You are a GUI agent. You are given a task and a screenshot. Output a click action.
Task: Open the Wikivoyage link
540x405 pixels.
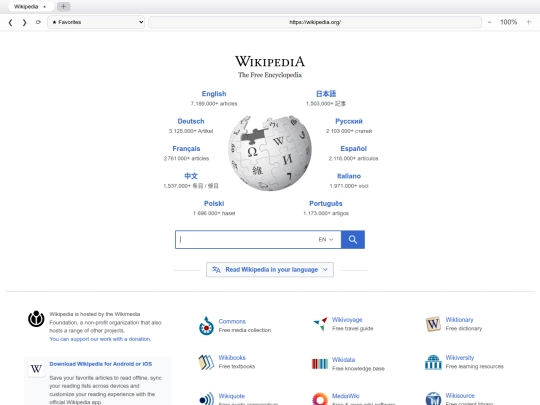(347, 320)
